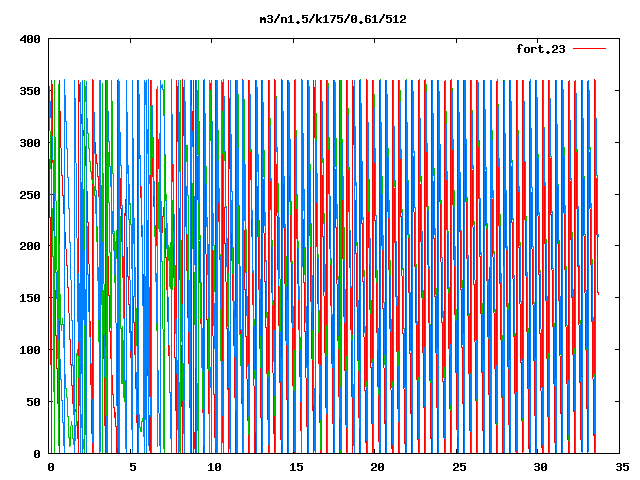Click the x-axis label 15
The width and height of the screenshot is (640, 480).
pos(296,467)
